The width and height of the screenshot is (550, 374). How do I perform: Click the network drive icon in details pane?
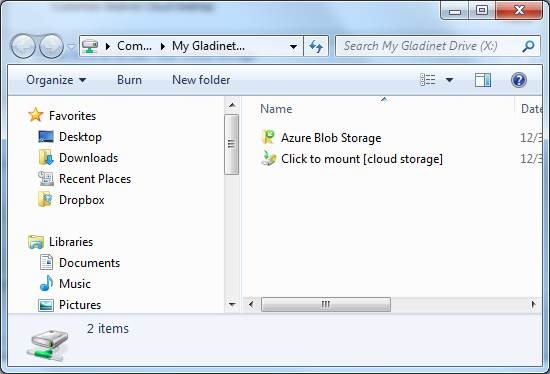pyautogui.click(x=47, y=345)
